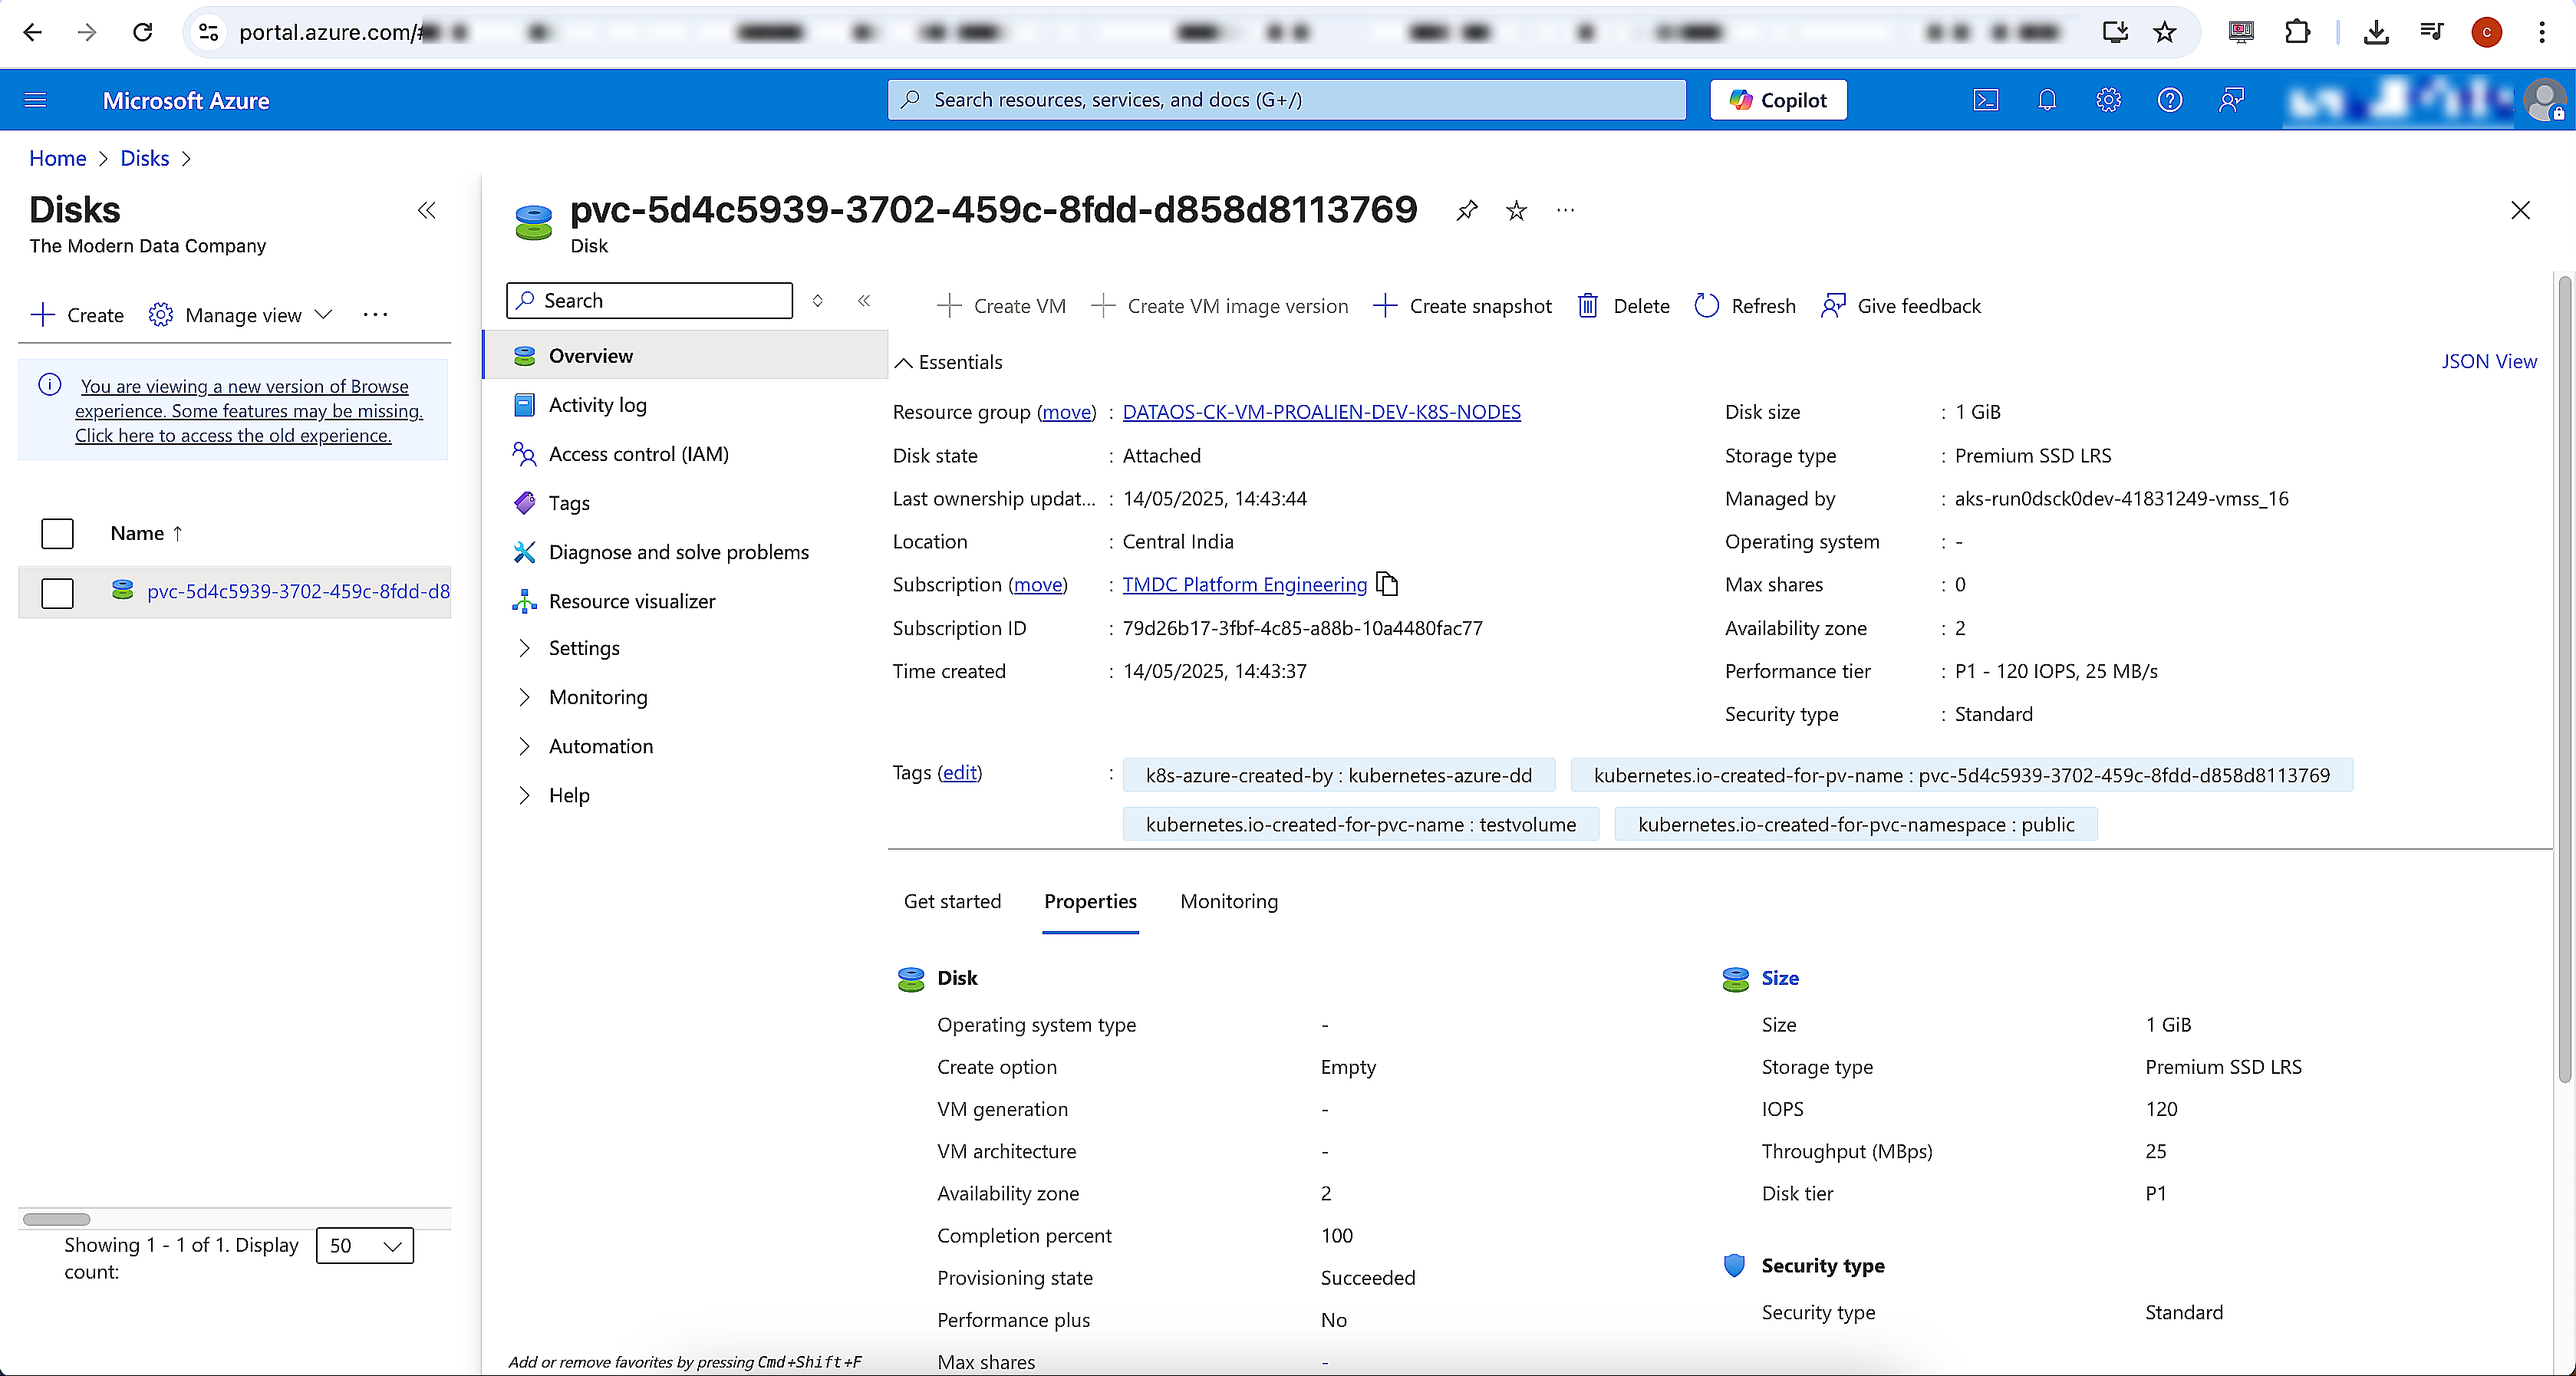The image size is (2576, 1376).
Task: Close the disk detail blade
Action: (x=2520, y=210)
